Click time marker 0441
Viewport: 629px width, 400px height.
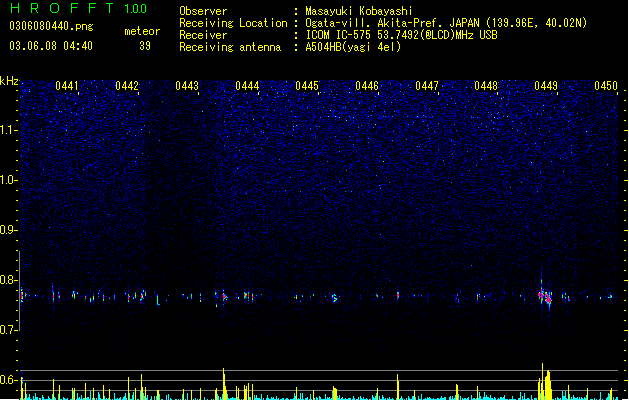pos(67,86)
